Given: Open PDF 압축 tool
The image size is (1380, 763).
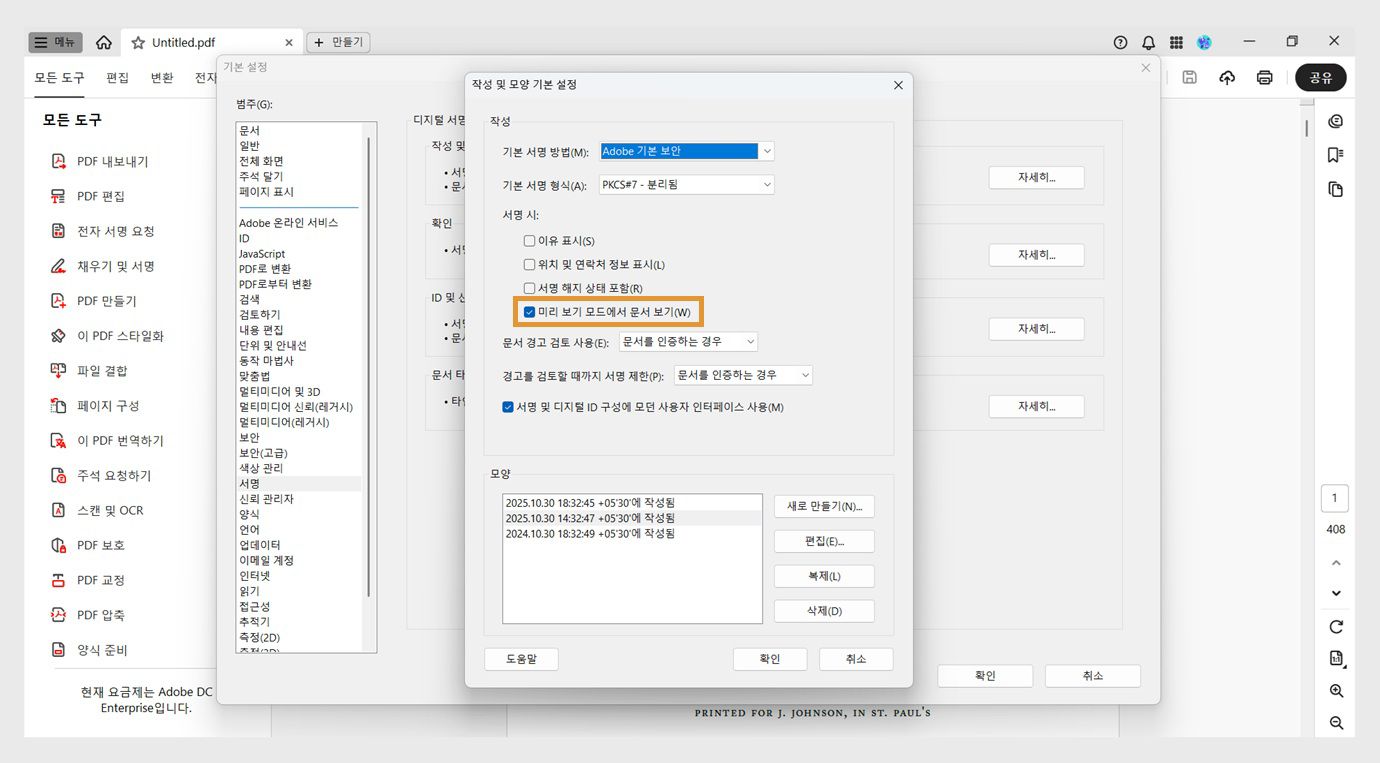Looking at the screenshot, I should [88, 615].
